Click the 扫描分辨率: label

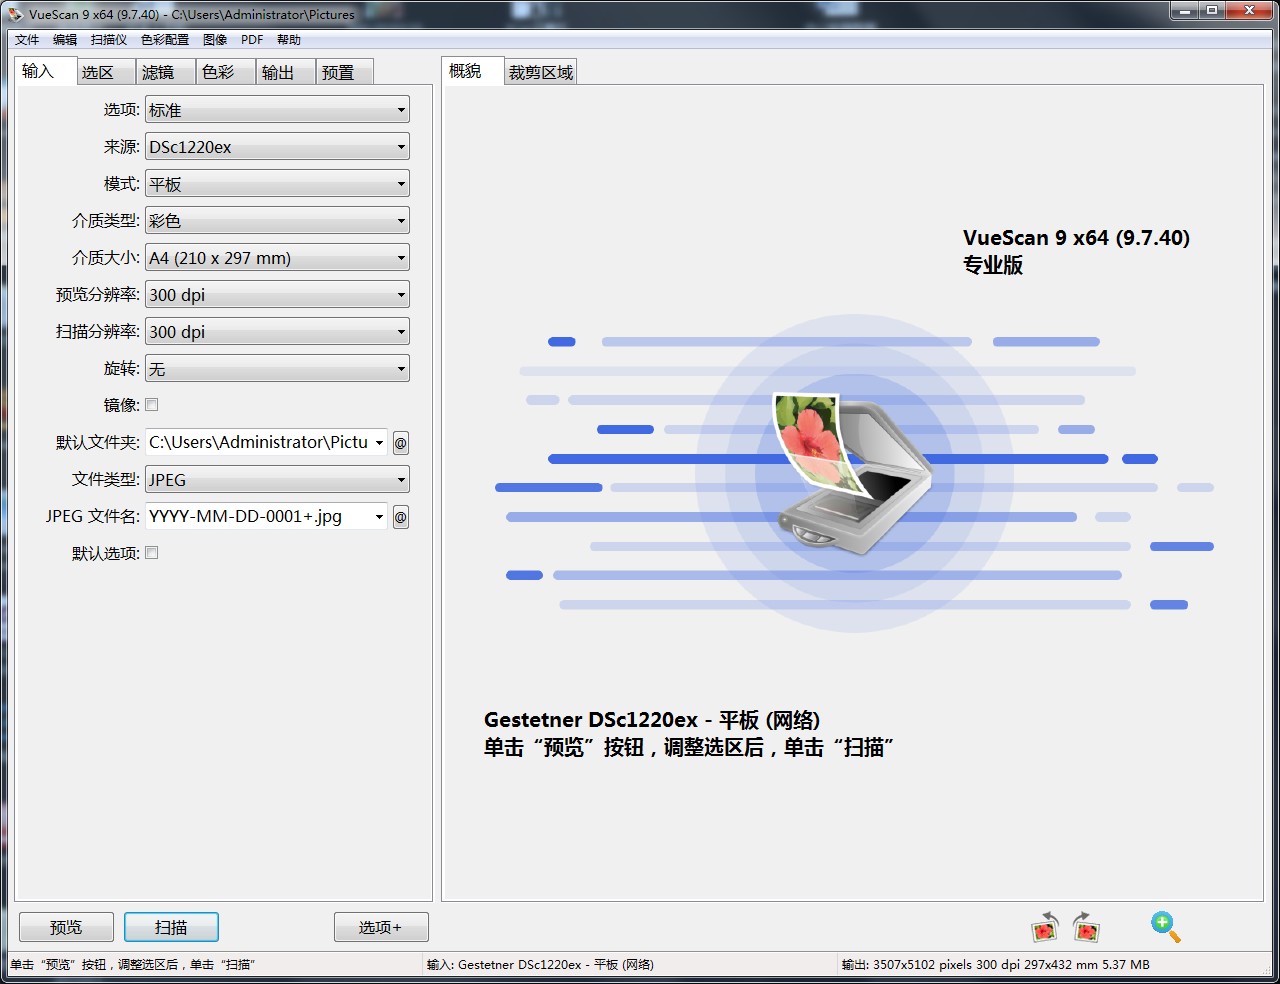coord(98,332)
